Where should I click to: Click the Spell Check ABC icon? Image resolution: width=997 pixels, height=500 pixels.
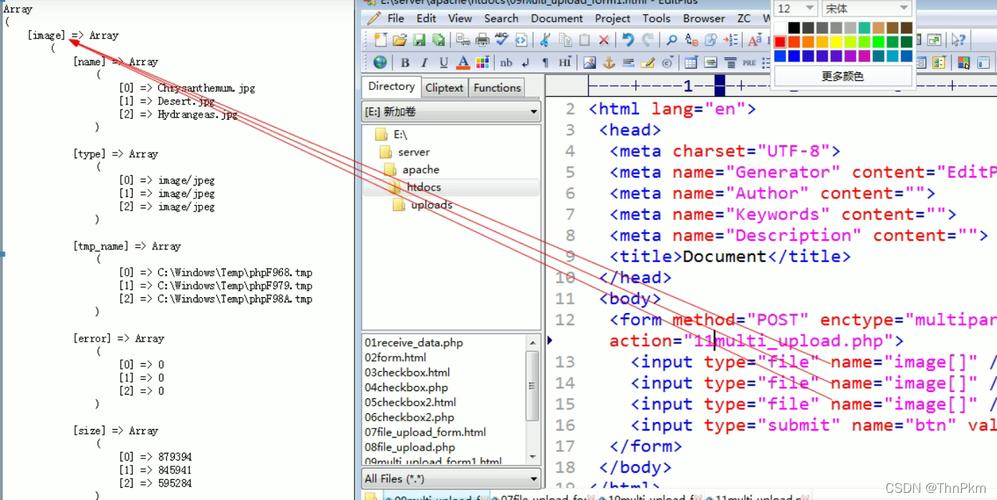tap(502, 39)
